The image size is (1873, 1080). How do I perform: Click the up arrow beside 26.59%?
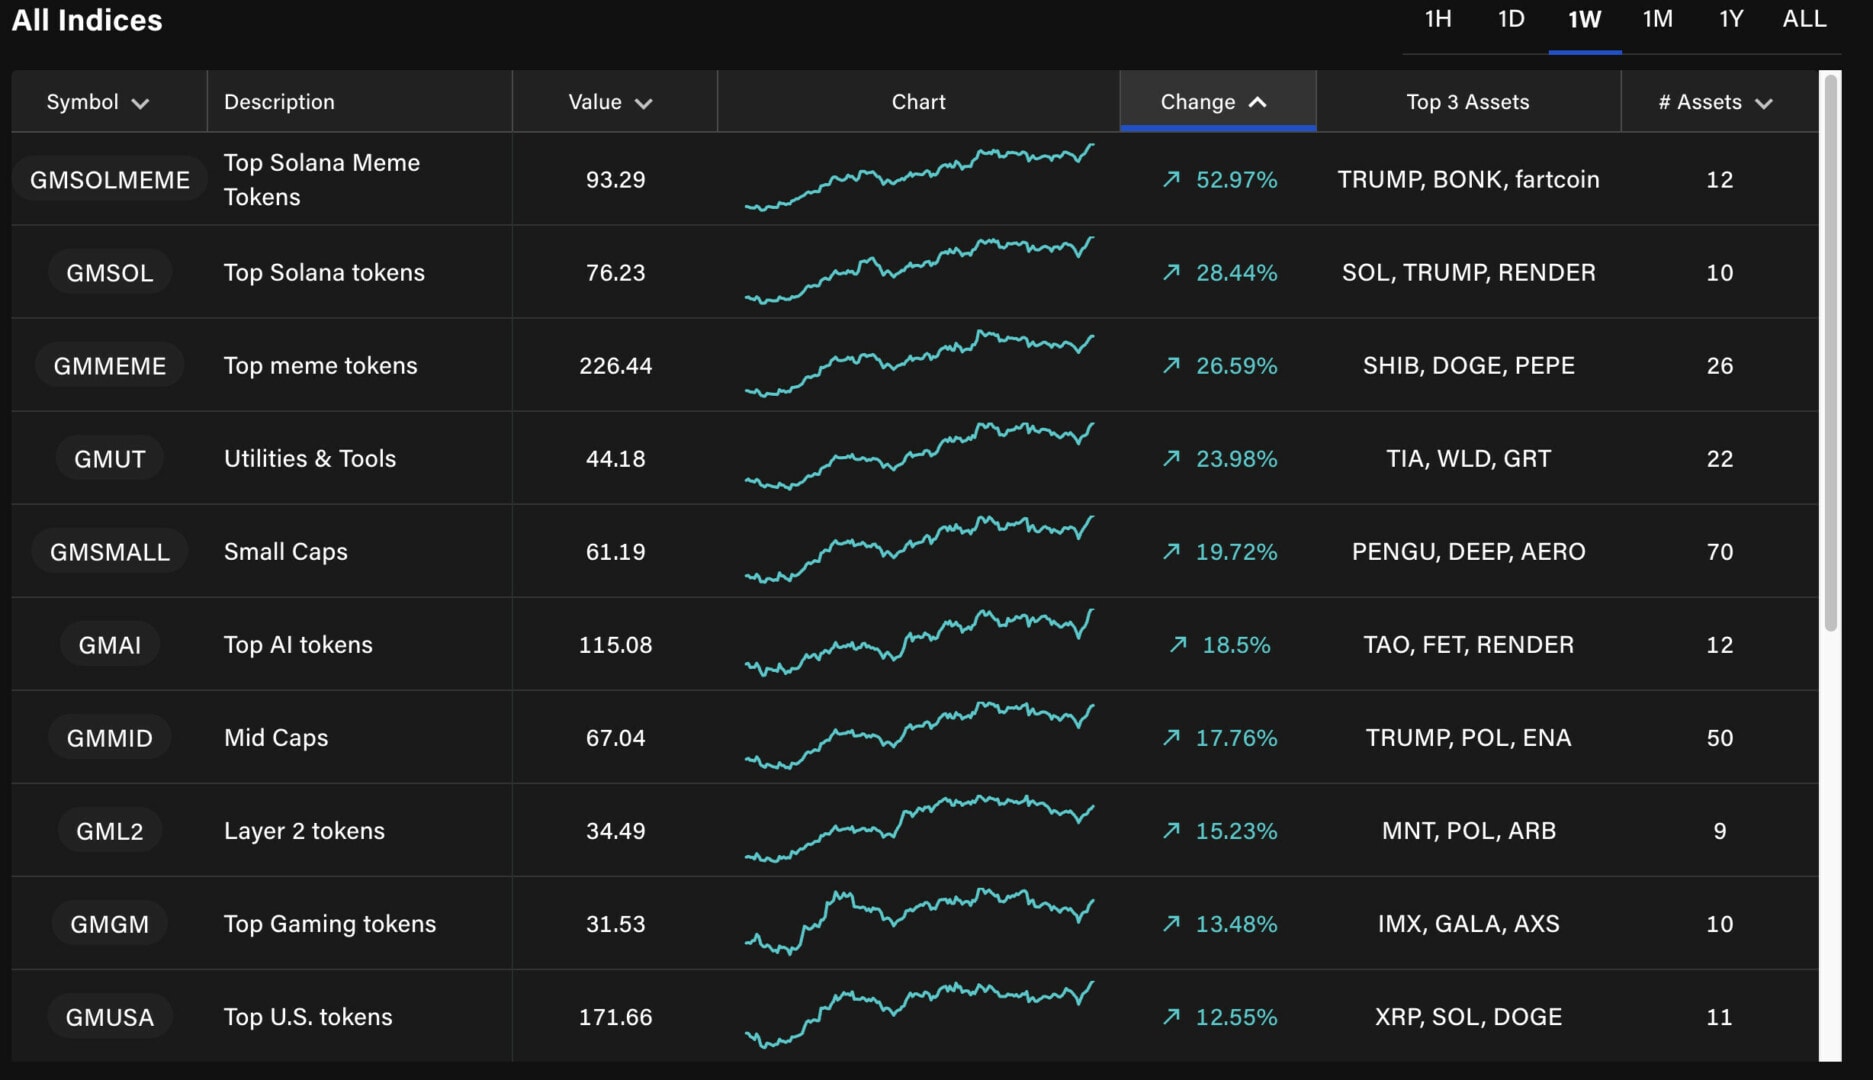tap(1171, 365)
